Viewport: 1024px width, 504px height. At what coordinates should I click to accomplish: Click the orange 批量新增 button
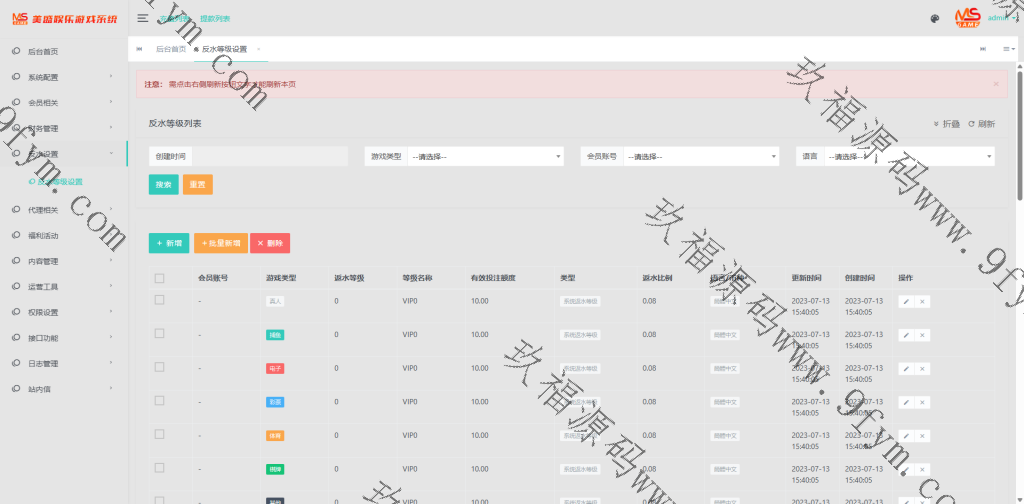click(220, 243)
